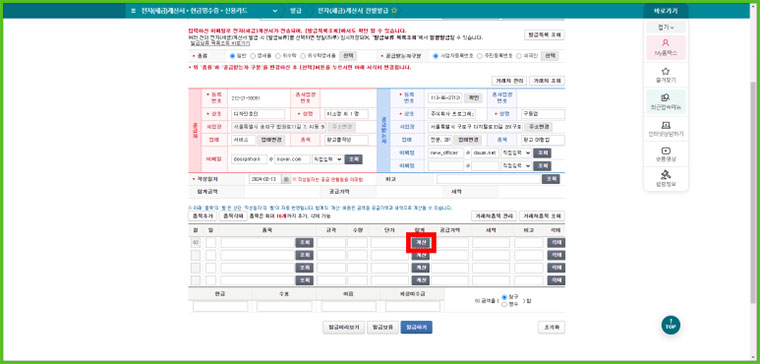Click 선택 button after 종류 options
The width and height of the screenshot is (760, 364).
[x=347, y=56]
